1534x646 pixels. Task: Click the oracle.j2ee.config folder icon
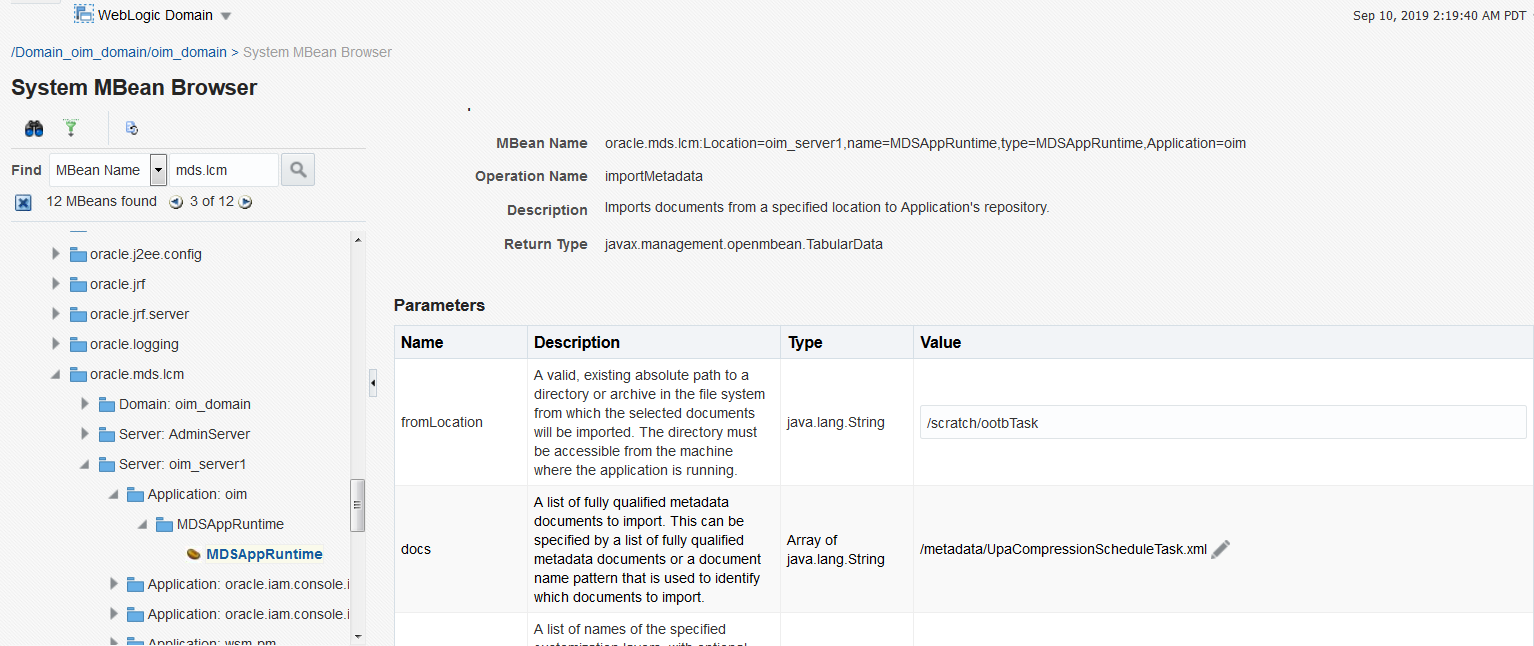pyautogui.click(x=78, y=254)
